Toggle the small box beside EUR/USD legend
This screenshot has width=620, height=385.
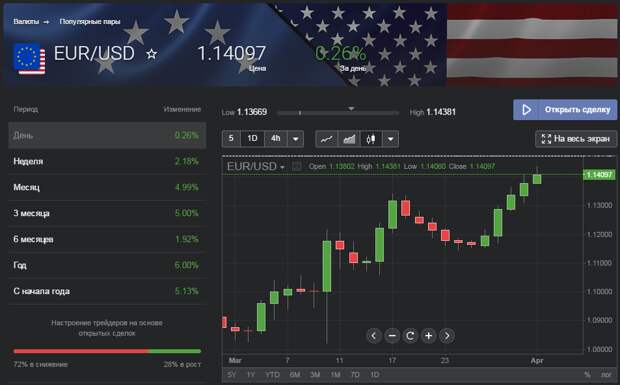296,166
